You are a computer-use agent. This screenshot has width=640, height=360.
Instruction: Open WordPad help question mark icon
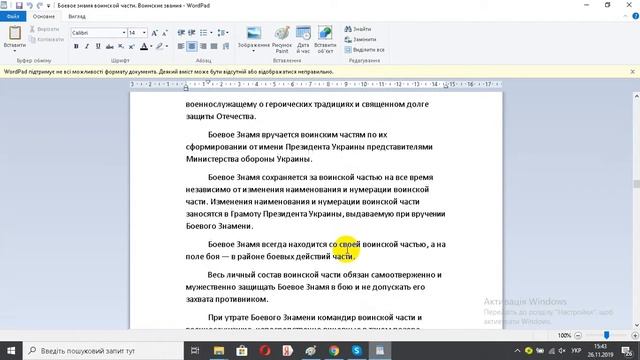tap(636, 16)
